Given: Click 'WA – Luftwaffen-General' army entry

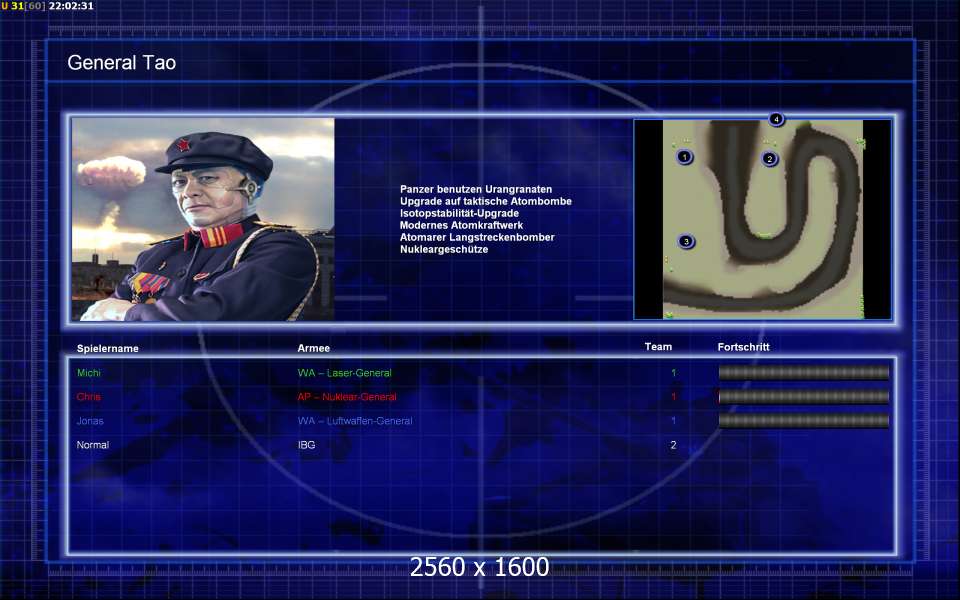Looking at the screenshot, I should click(355, 421).
